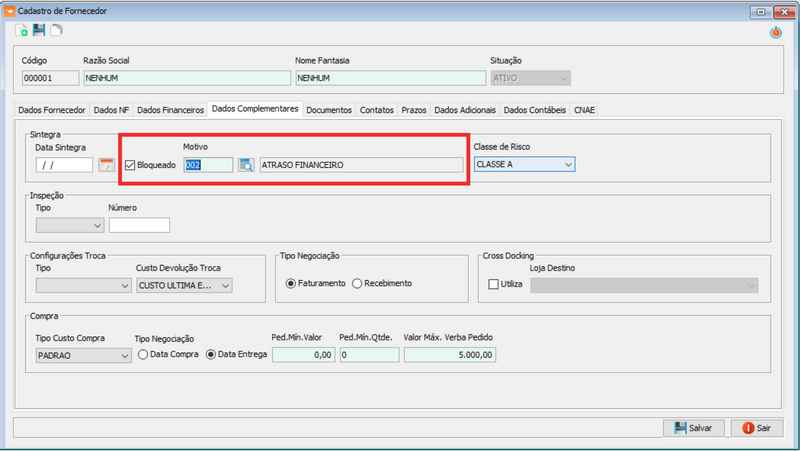Switch to the Dados Financeiros tab
This screenshot has height=451, width=800.
(170, 110)
